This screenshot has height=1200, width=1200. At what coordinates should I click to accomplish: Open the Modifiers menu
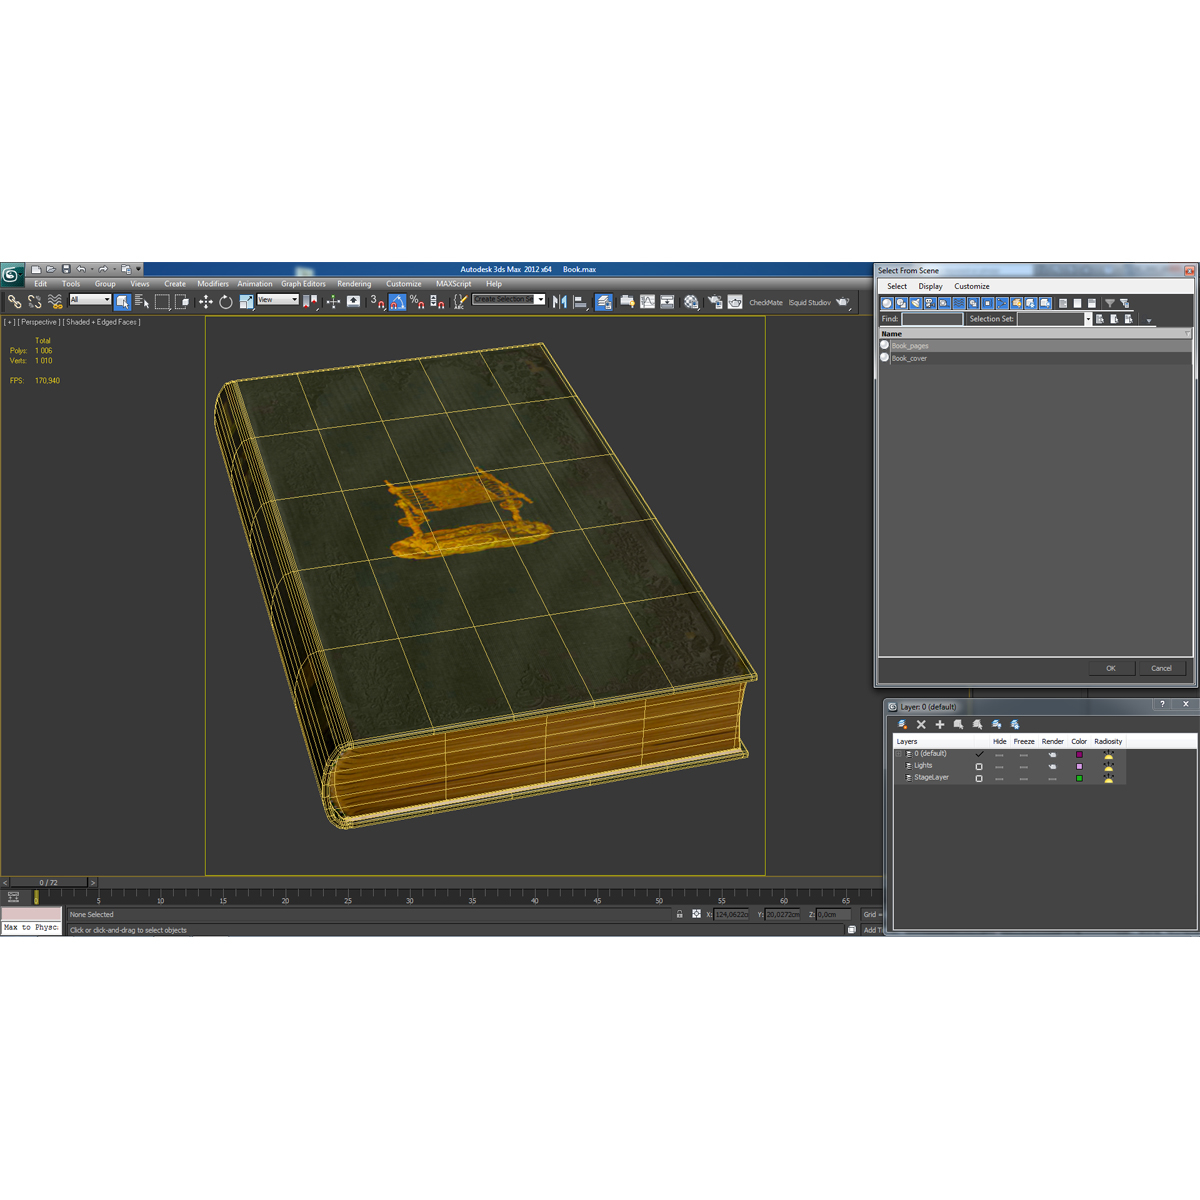(213, 284)
